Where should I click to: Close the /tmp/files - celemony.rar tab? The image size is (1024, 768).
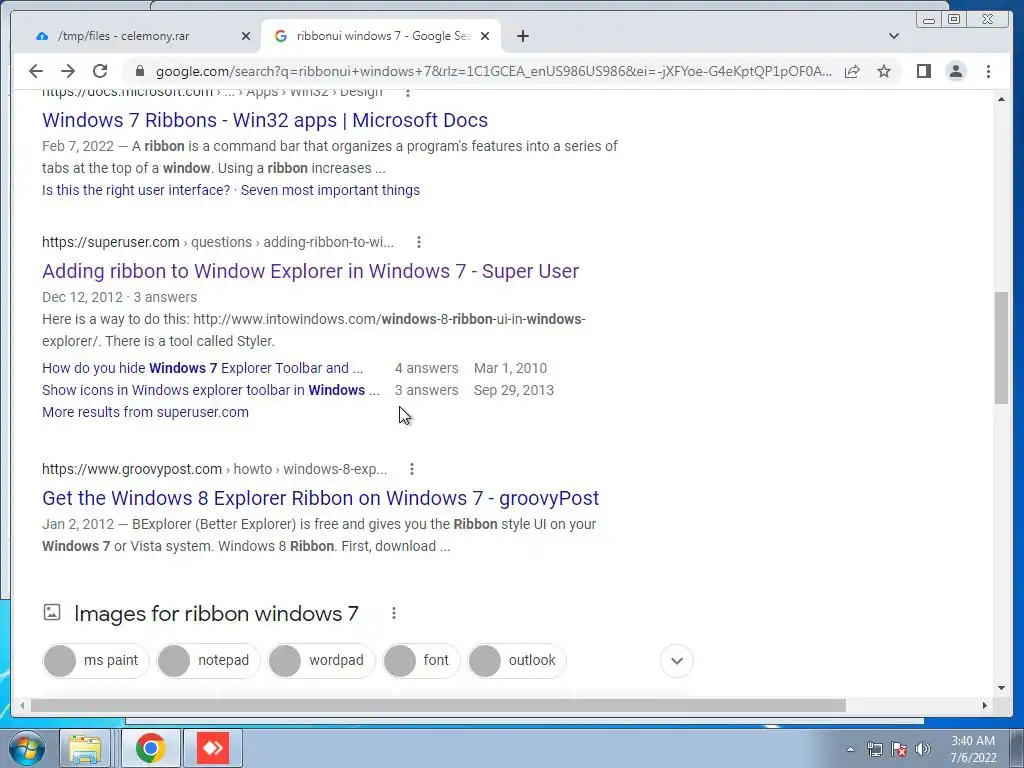(x=246, y=36)
